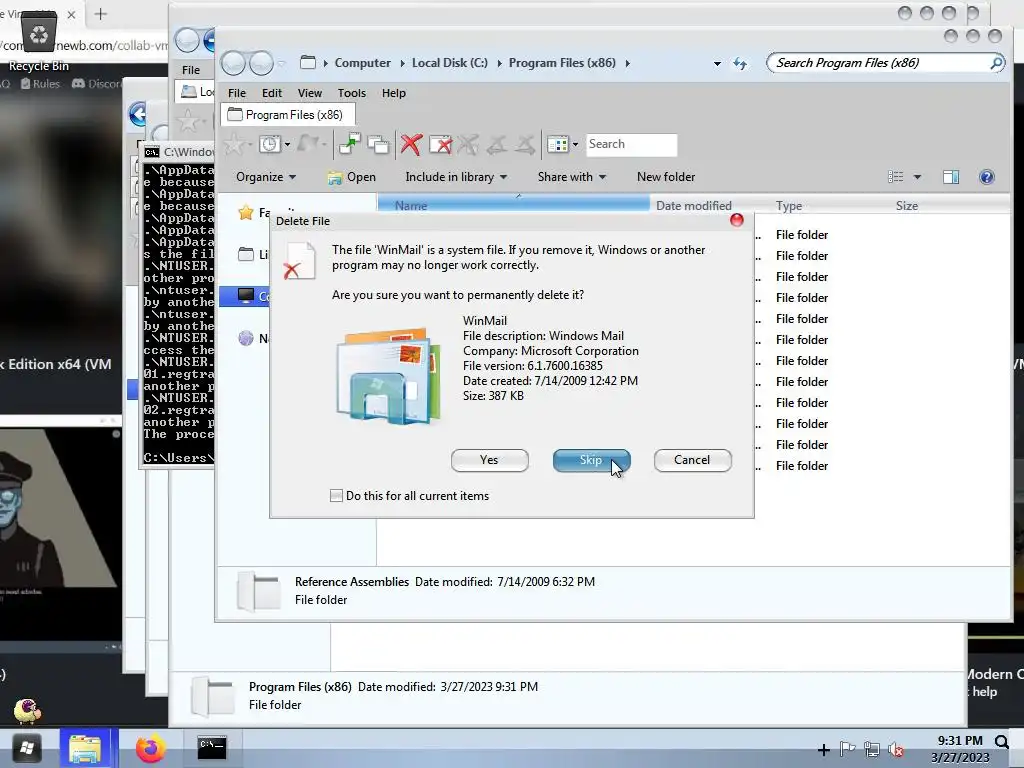Screen dimensions: 1024x768
Task: Close the Delete File dialog with red button
Action: click(x=737, y=220)
